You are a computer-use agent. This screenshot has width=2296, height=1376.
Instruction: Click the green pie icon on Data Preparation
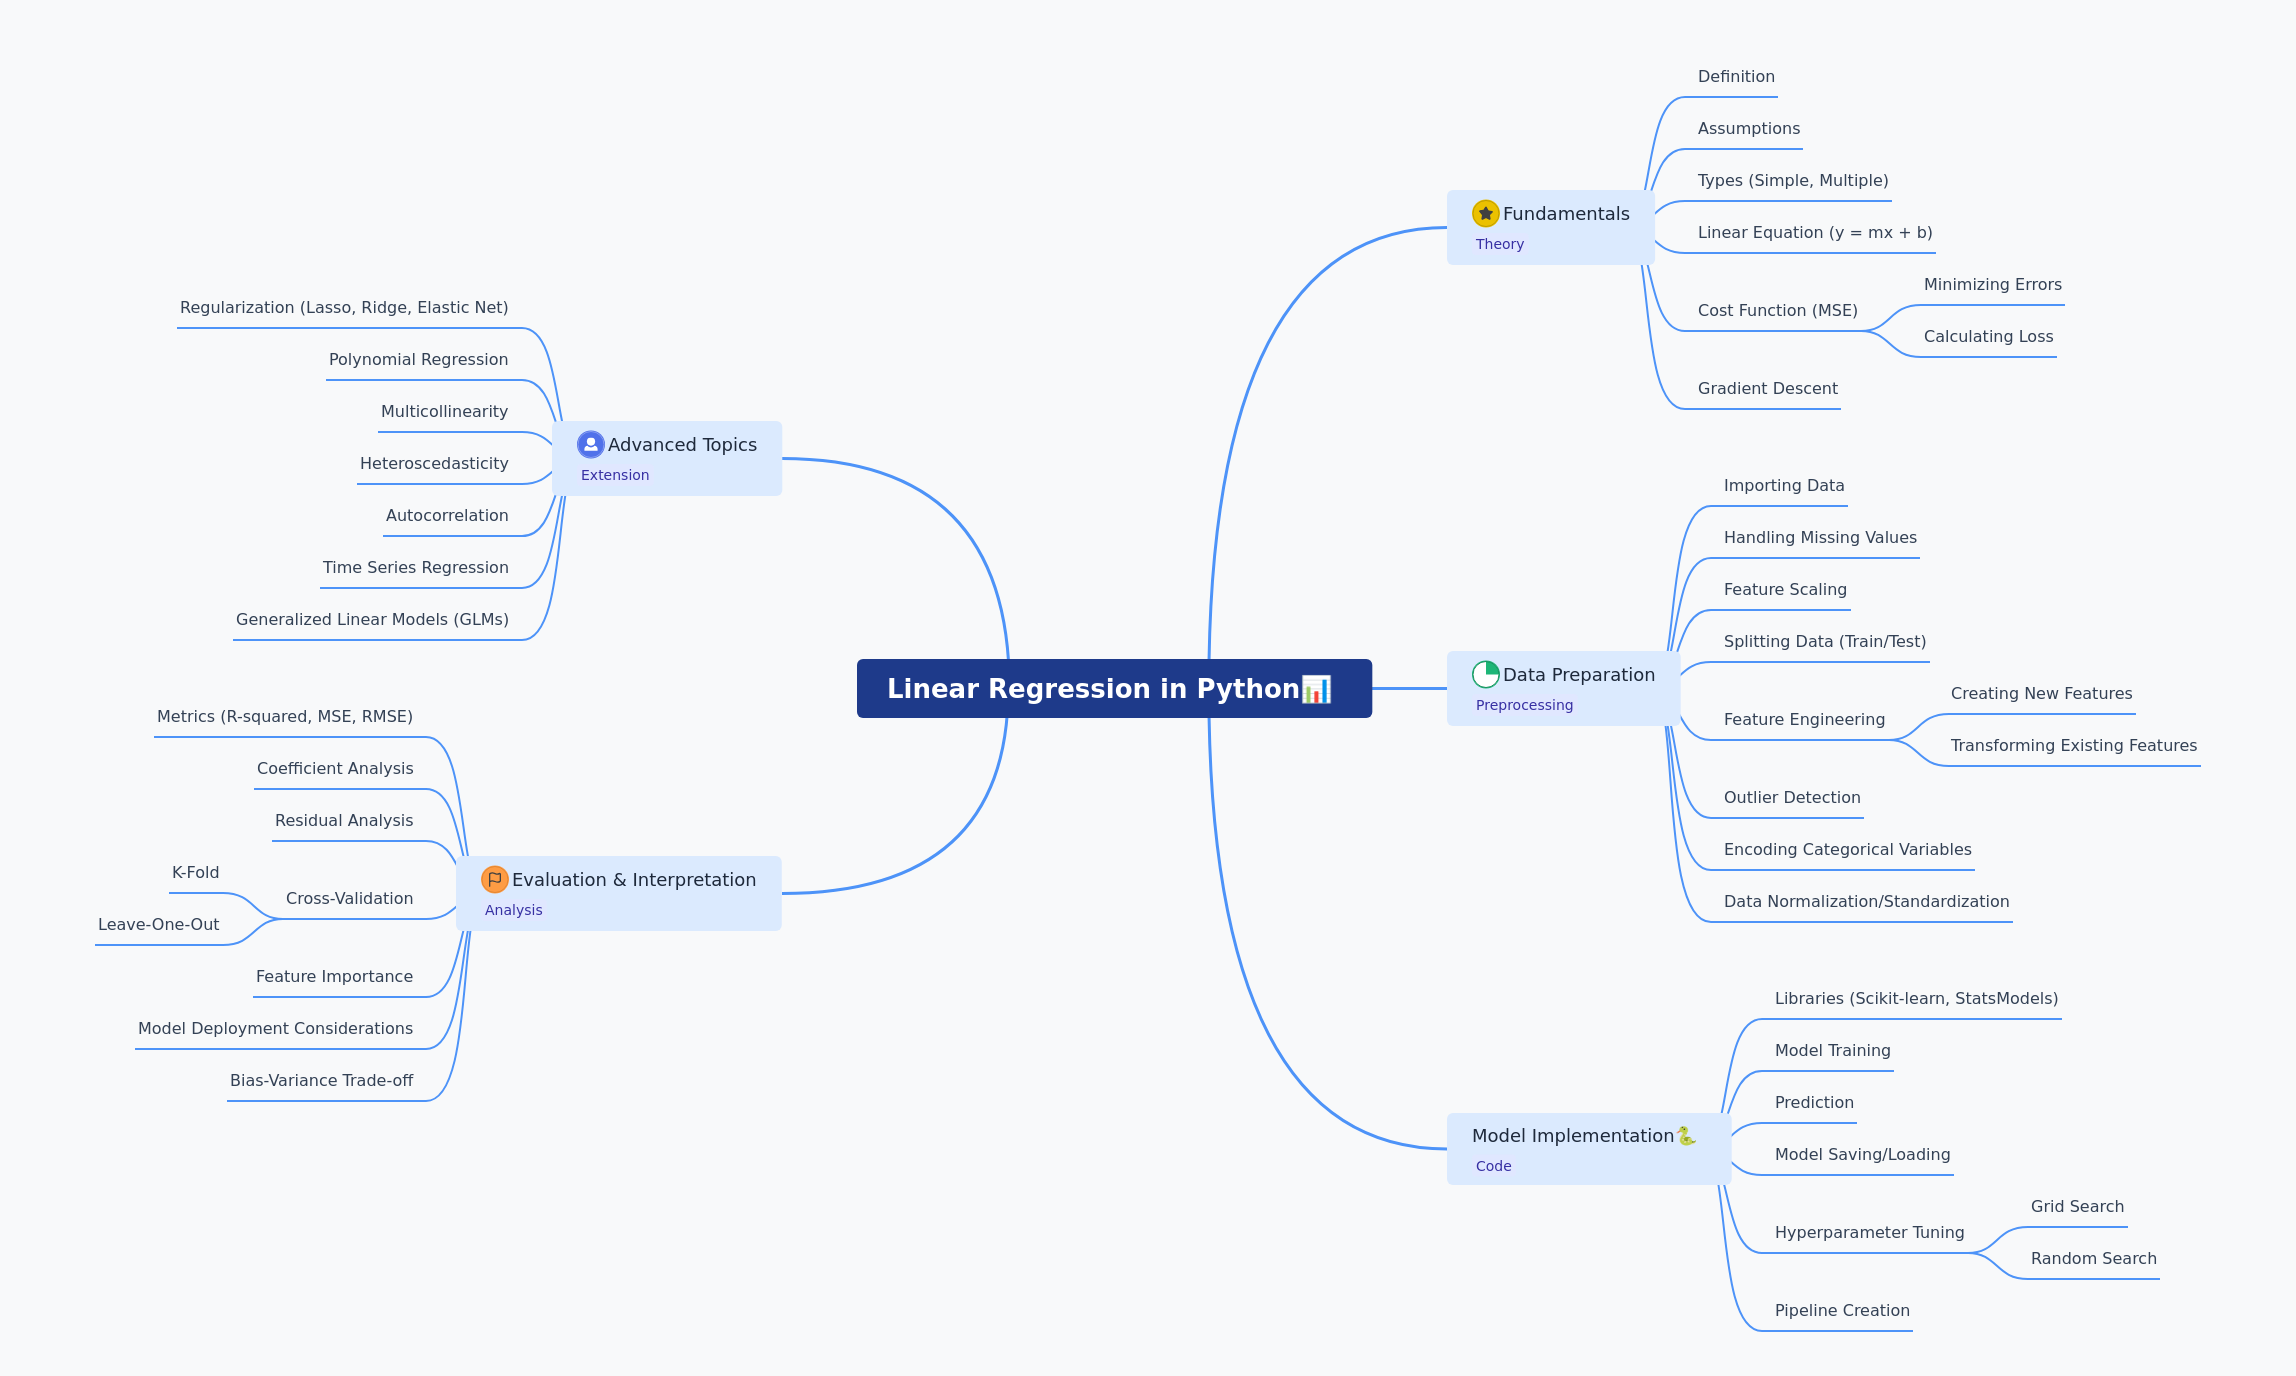pyautogui.click(x=1485, y=675)
